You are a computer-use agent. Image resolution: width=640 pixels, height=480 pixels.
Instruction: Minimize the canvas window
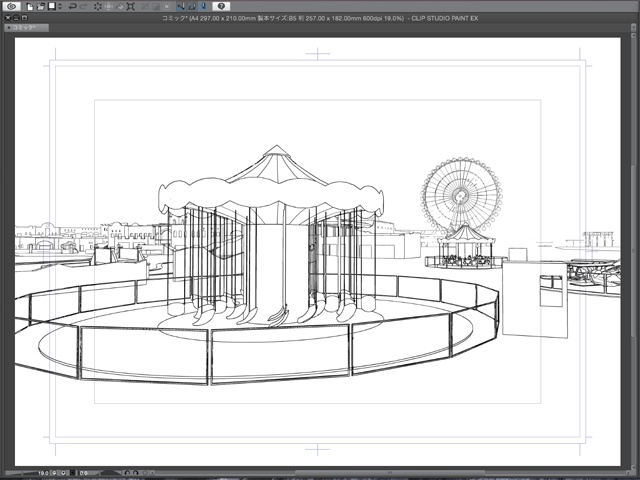click(16, 18)
